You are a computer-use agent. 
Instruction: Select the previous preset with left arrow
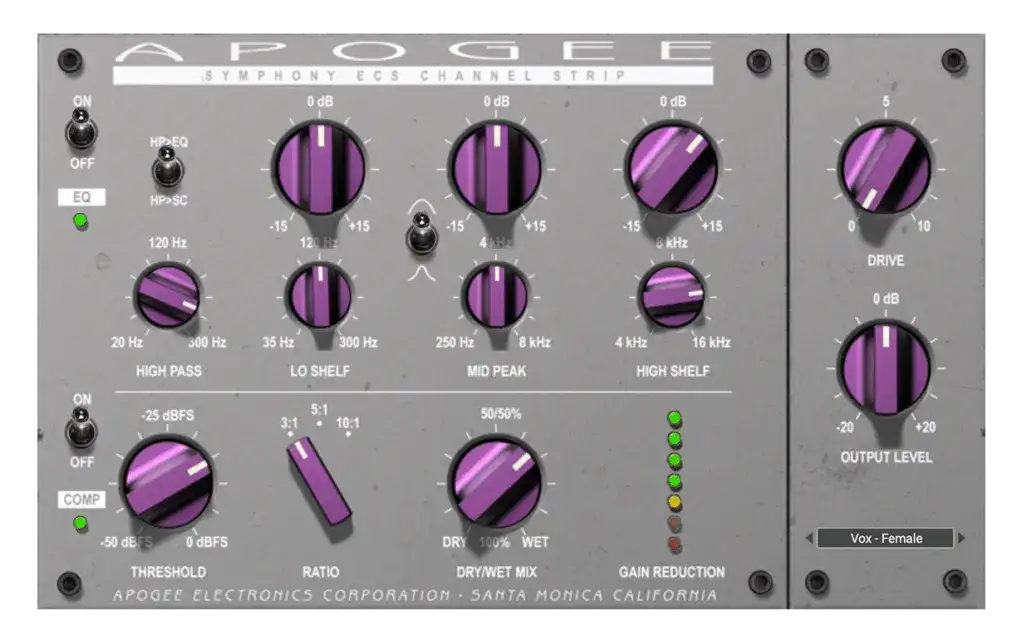point(809,538)
